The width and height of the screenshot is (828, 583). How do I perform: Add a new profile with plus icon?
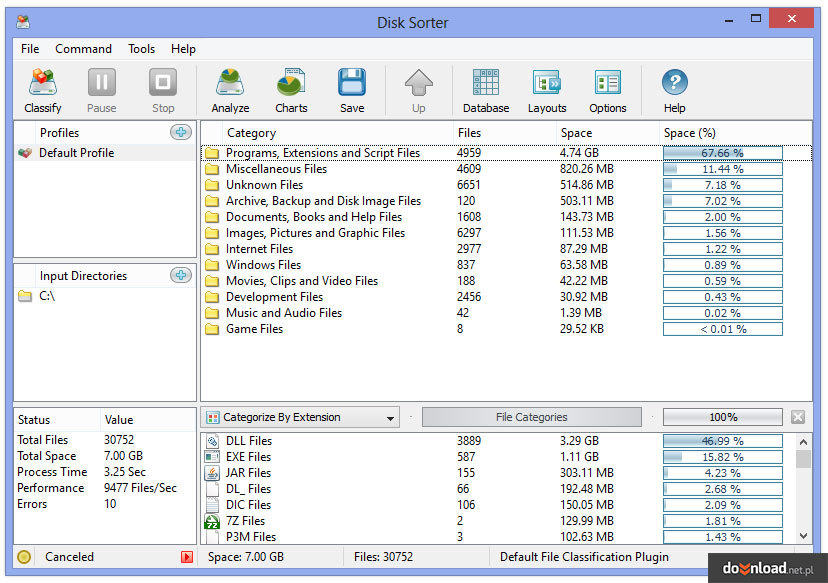(x=181, y=132)
